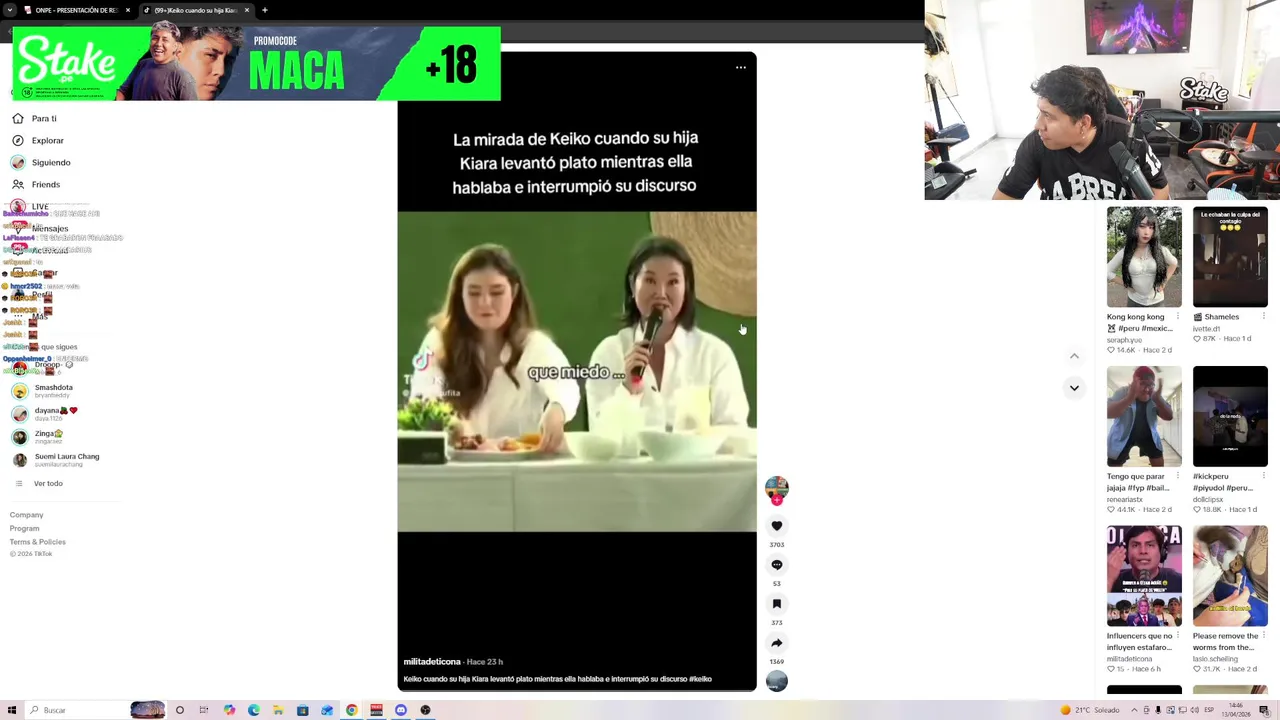1280x720 pixels.
Task: Open the Windows Start menu
Action: (12, 710)
